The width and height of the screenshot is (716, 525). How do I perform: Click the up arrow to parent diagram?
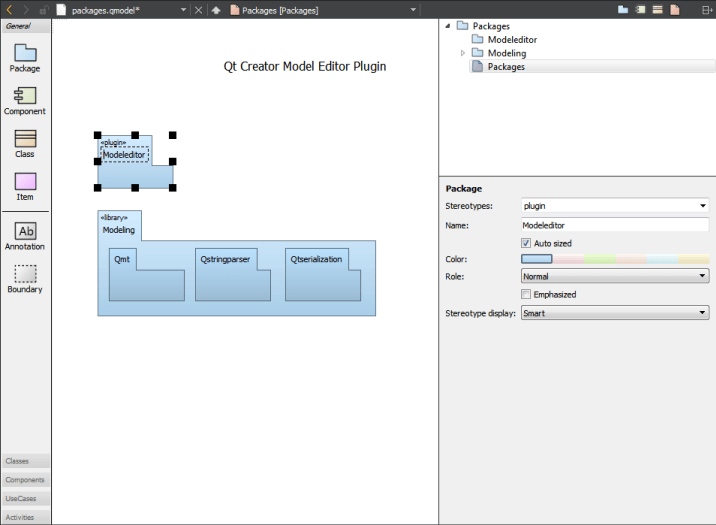click(x=216, y=10)
